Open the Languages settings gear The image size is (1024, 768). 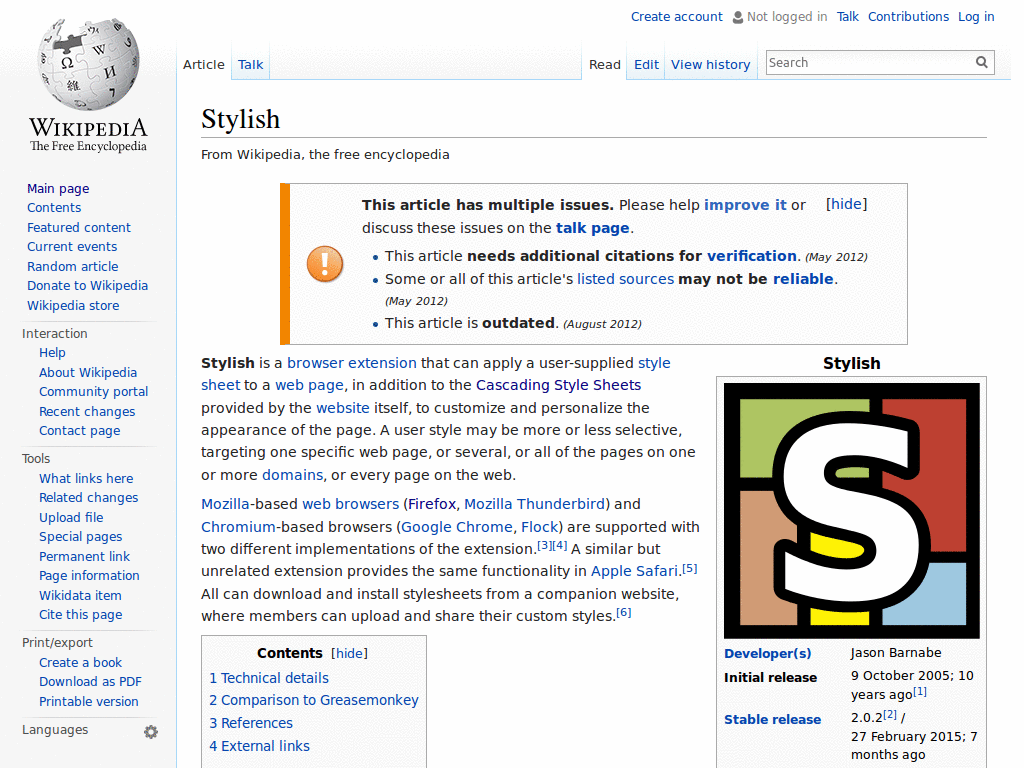[151, 731]
